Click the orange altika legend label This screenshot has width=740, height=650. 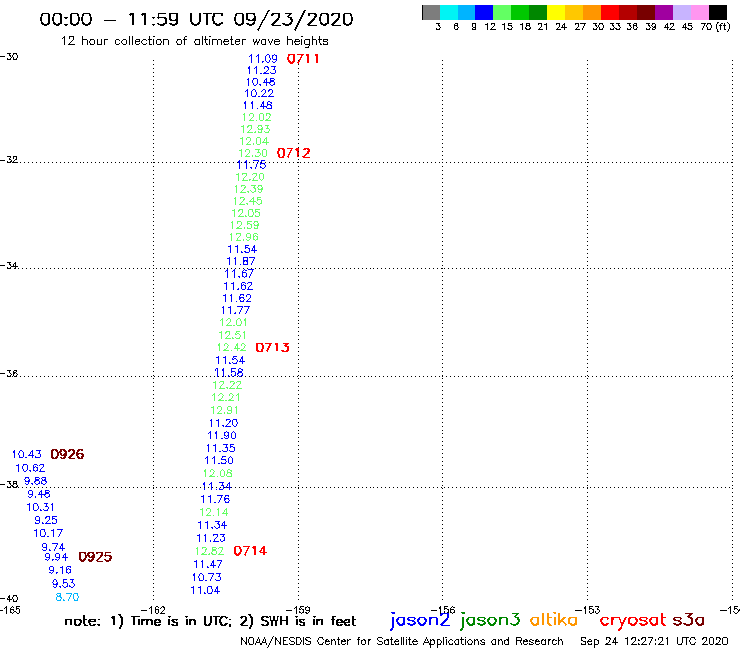tap(554, 619)
